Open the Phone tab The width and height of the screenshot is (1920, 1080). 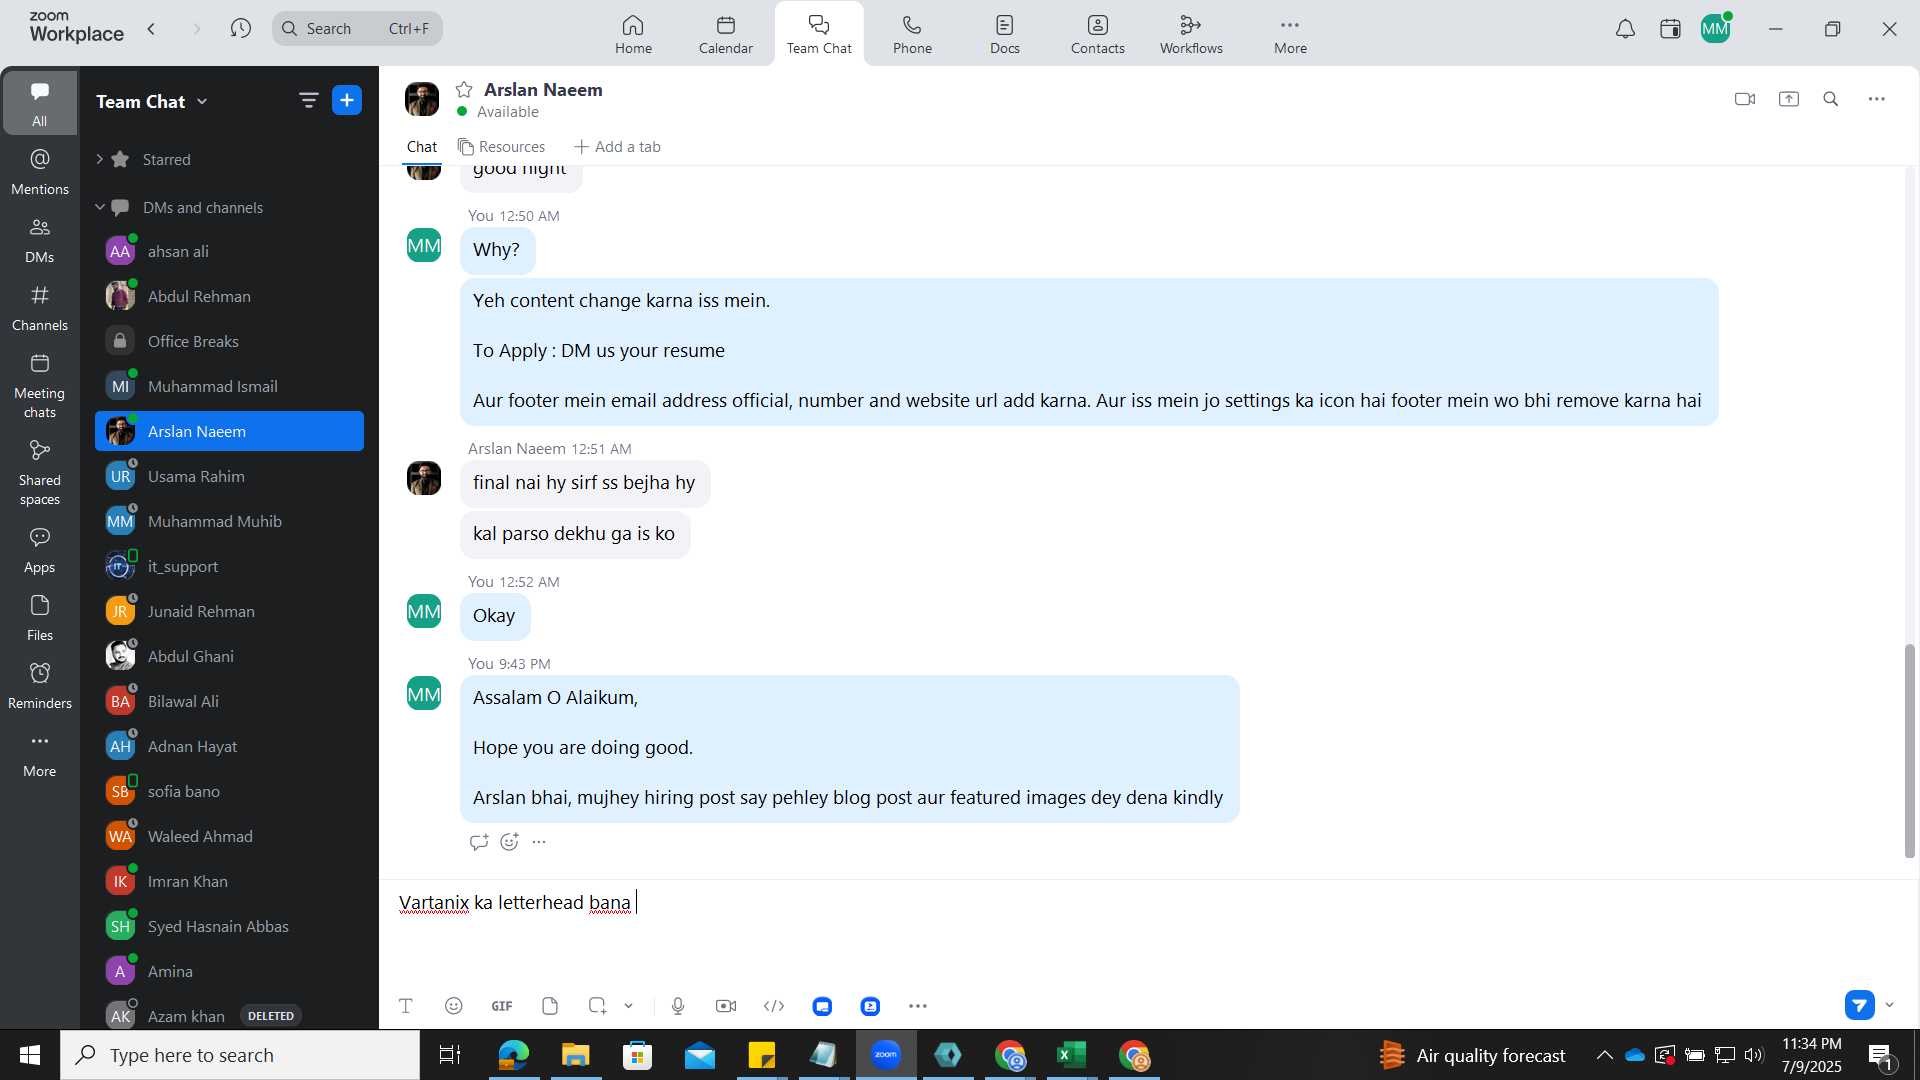pos(912,34)
